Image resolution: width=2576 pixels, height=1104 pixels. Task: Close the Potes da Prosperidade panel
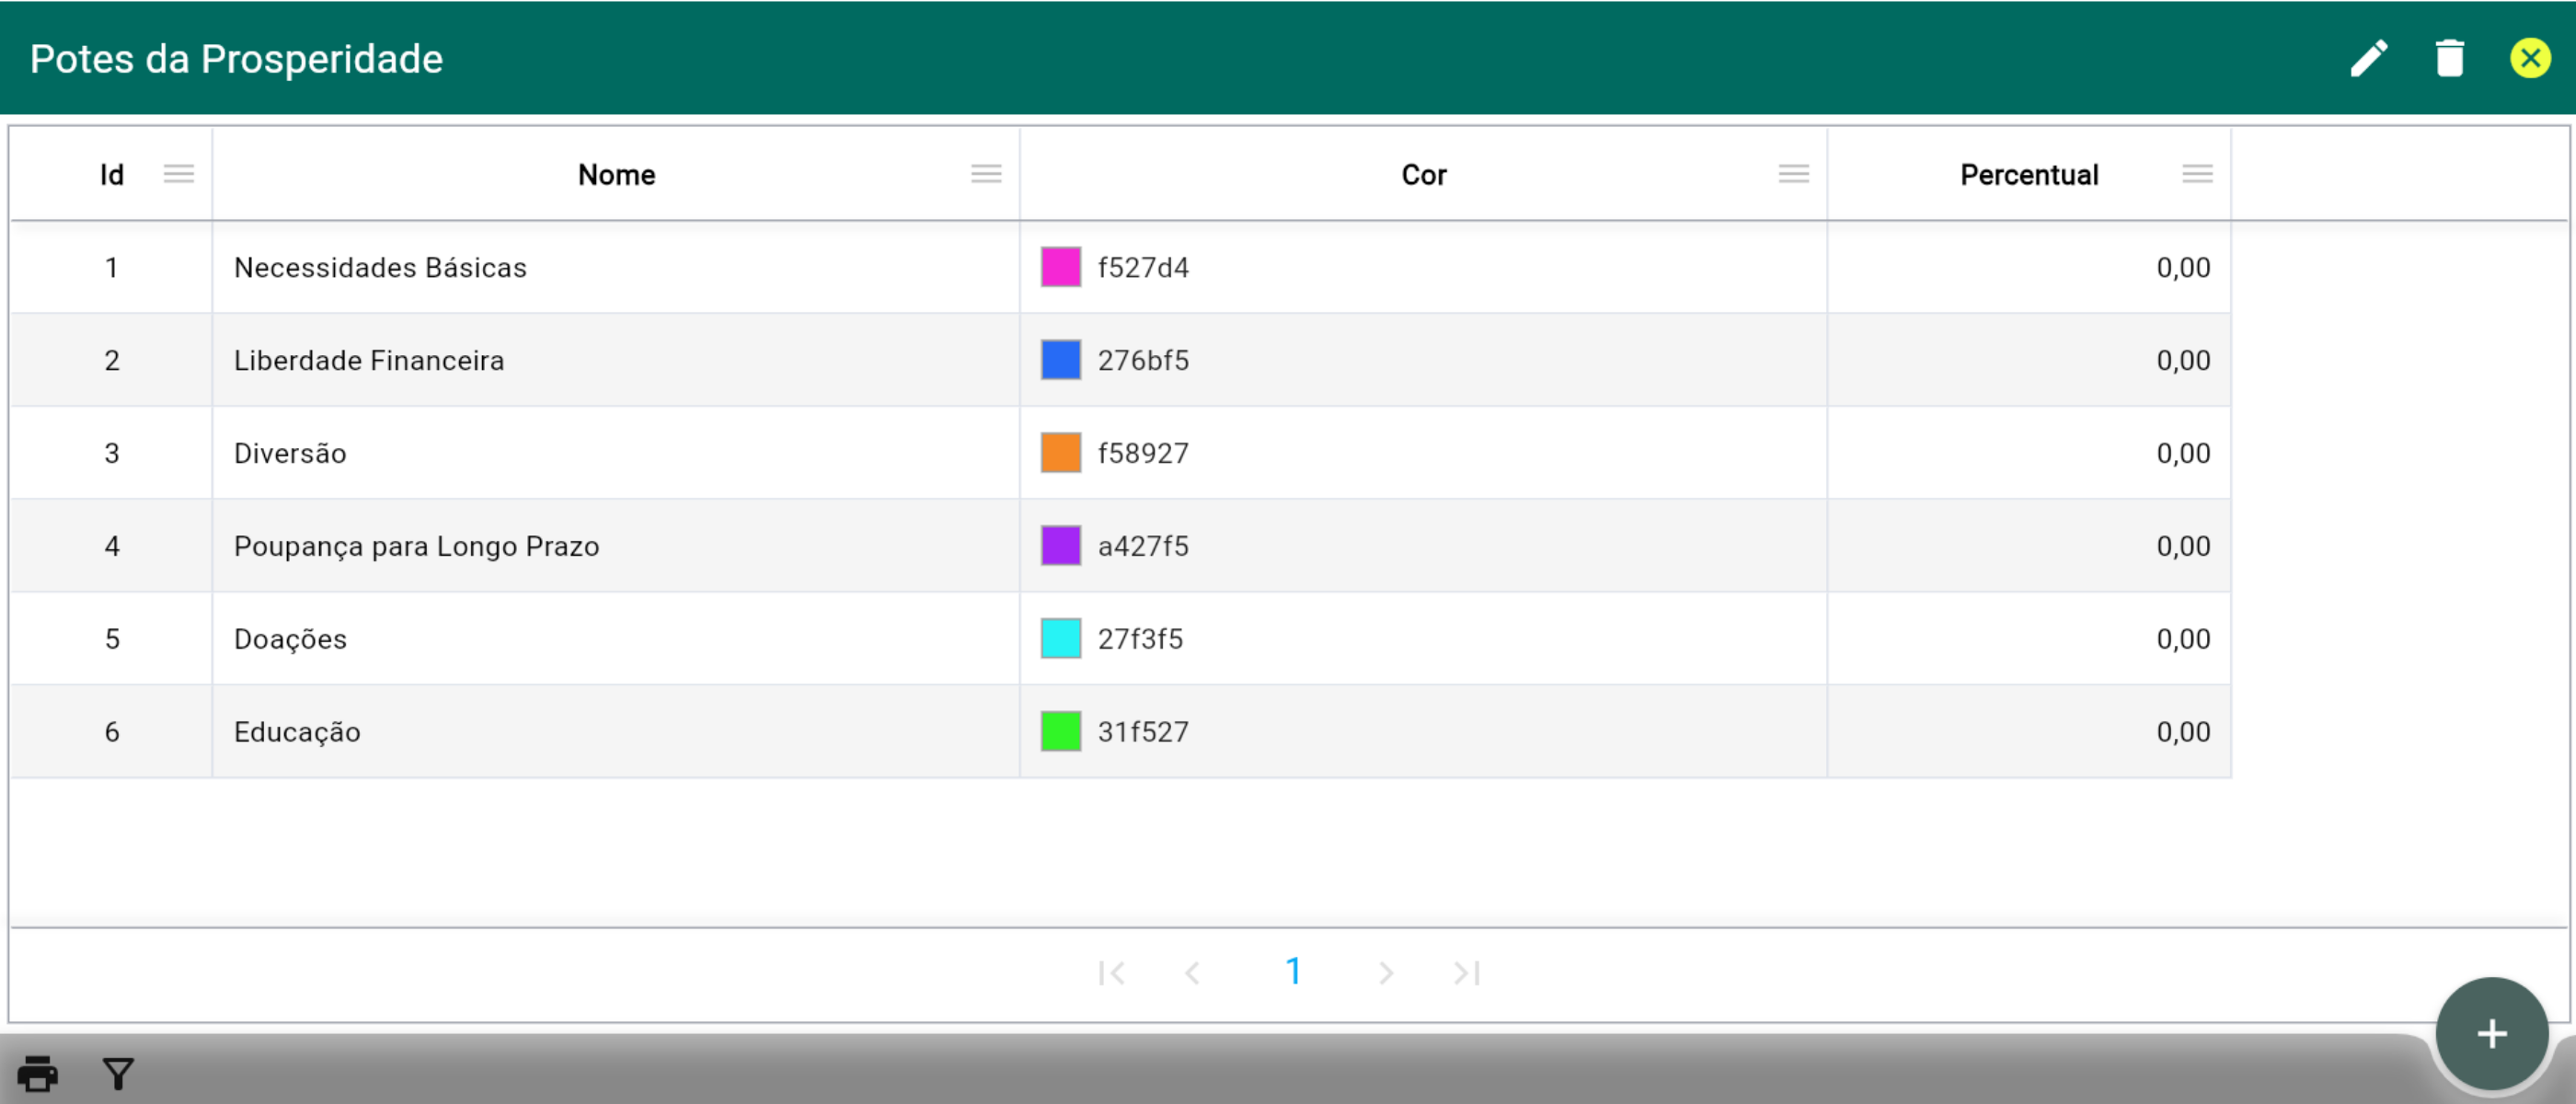pos(2529,59)
